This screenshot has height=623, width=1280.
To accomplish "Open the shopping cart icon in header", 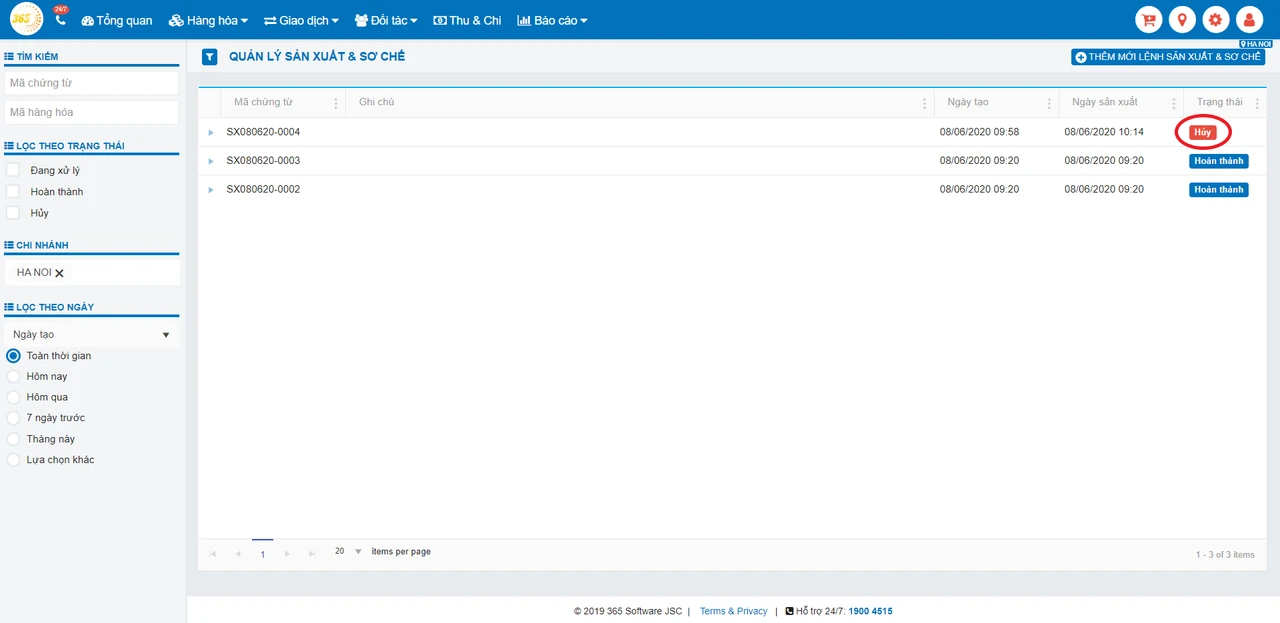I will tap(1150, 19).
